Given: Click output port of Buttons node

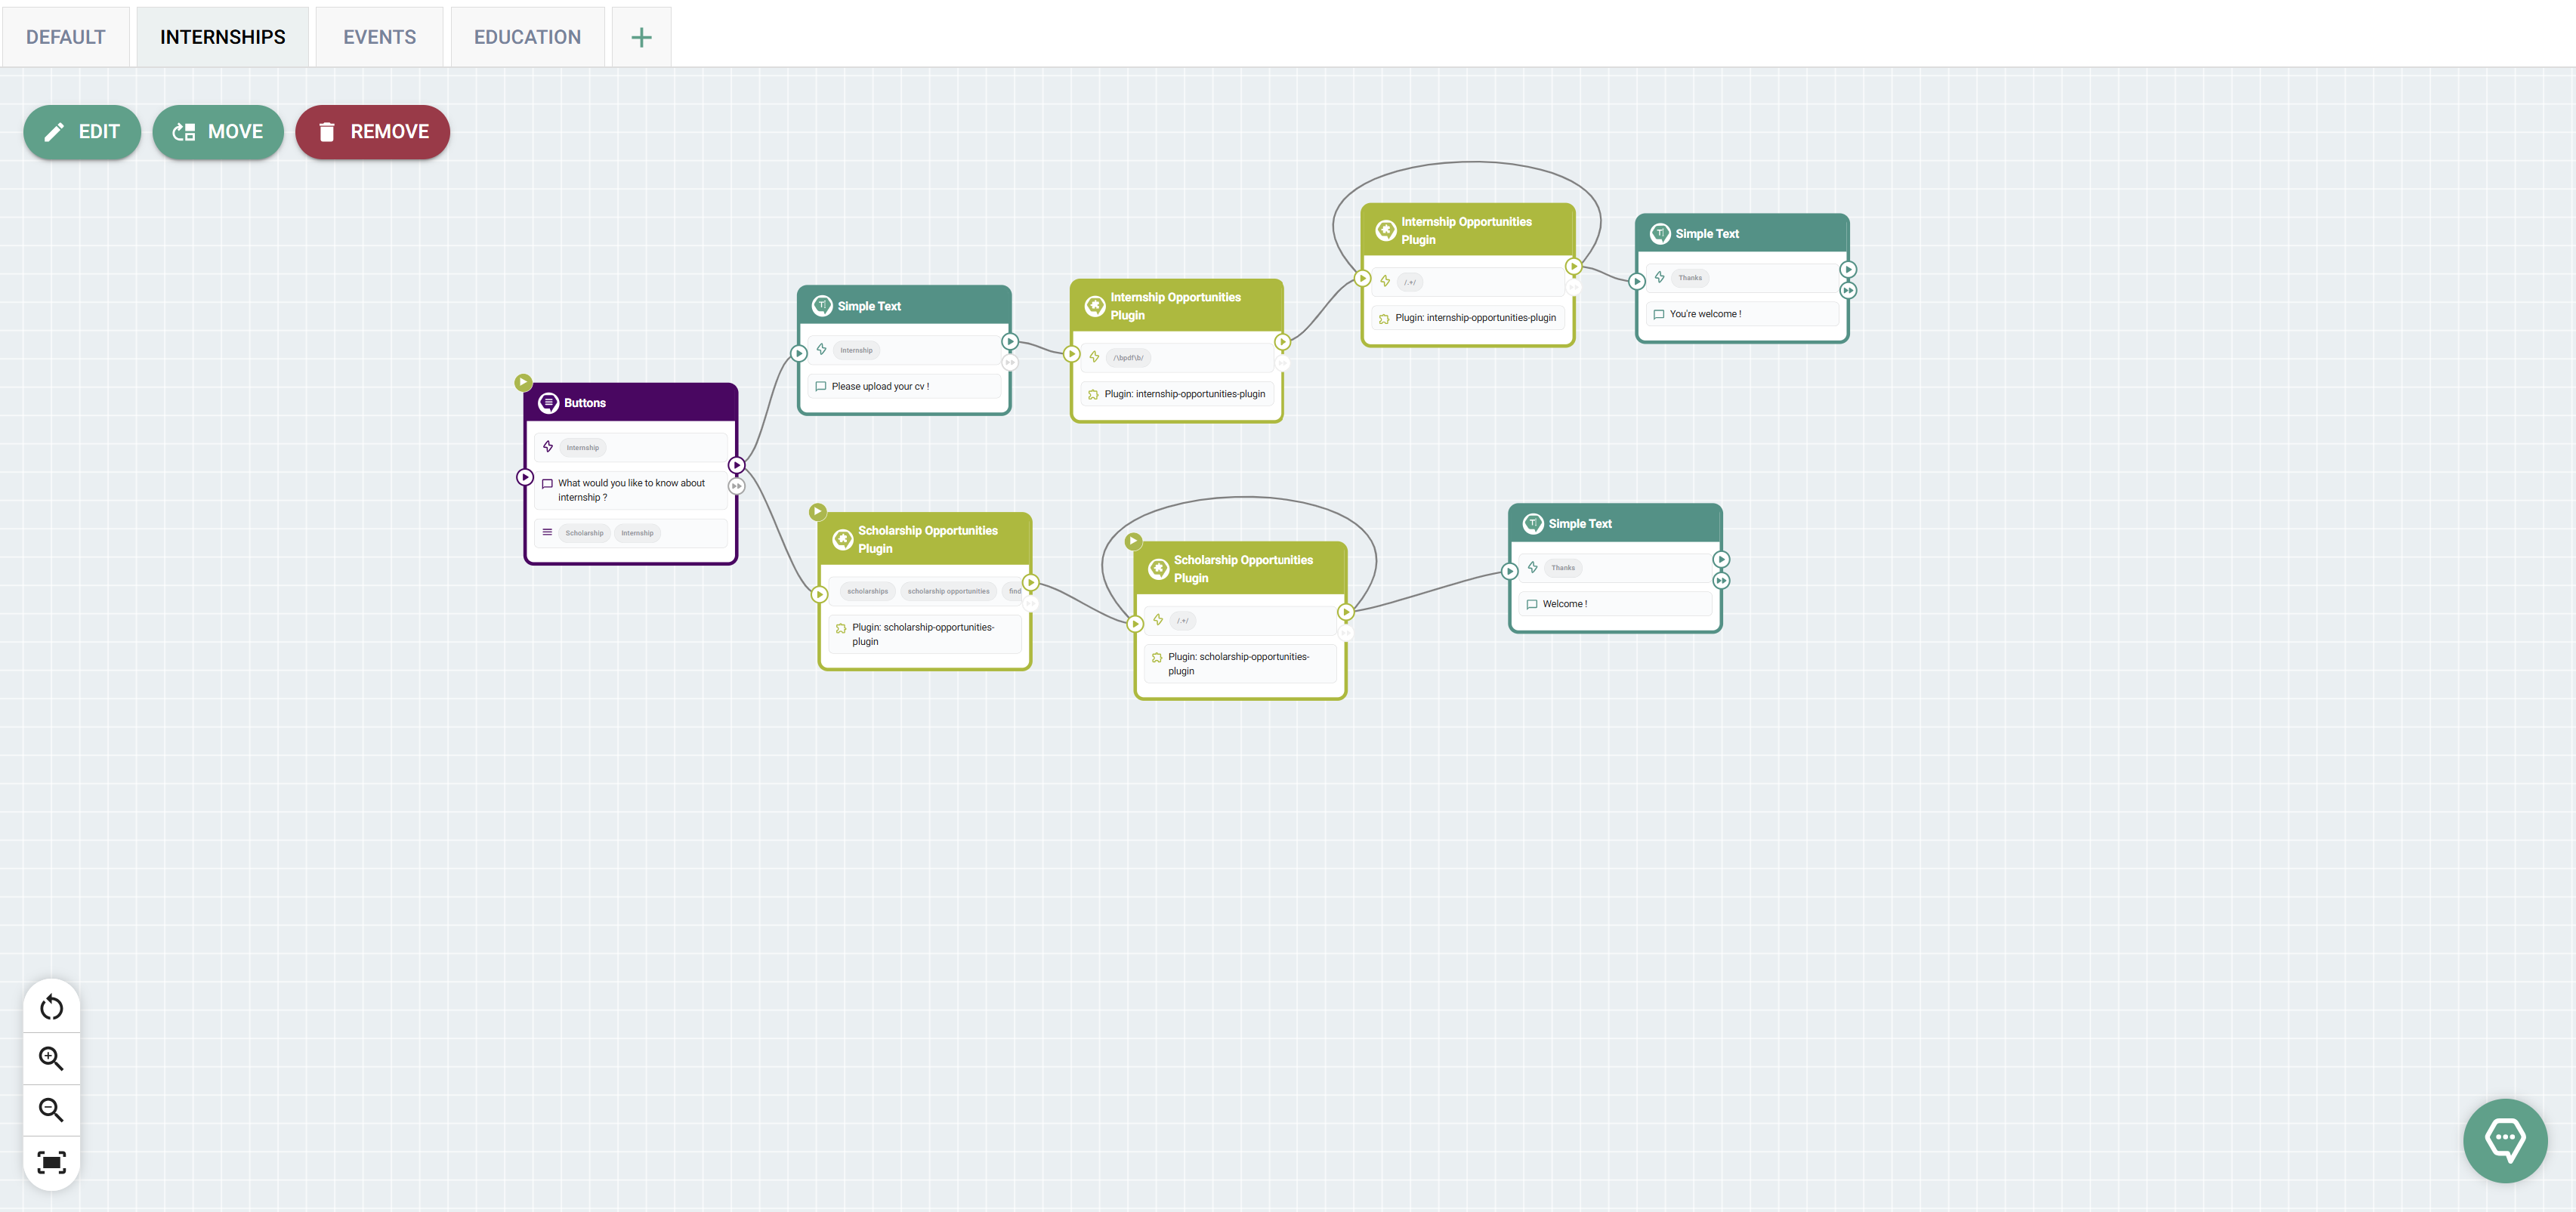Looking at the screenshot, I should (737, 465).
